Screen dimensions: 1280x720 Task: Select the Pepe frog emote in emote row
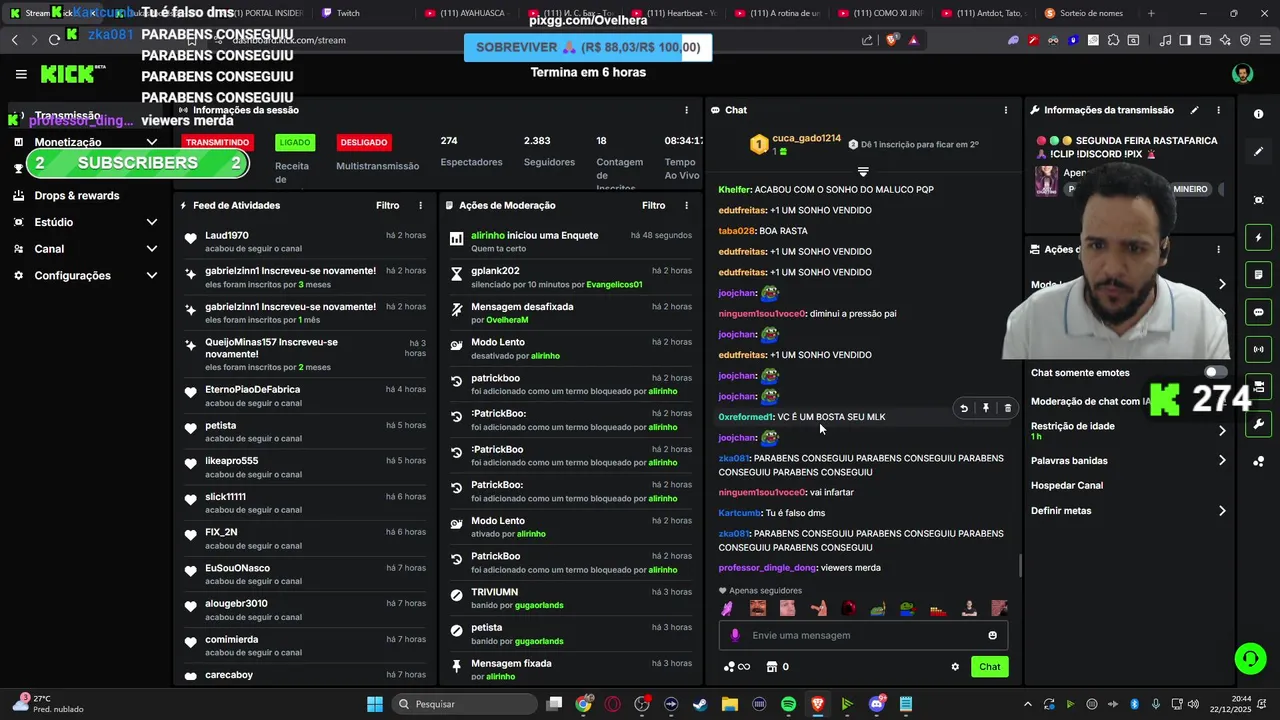click(x=907, y=608)
